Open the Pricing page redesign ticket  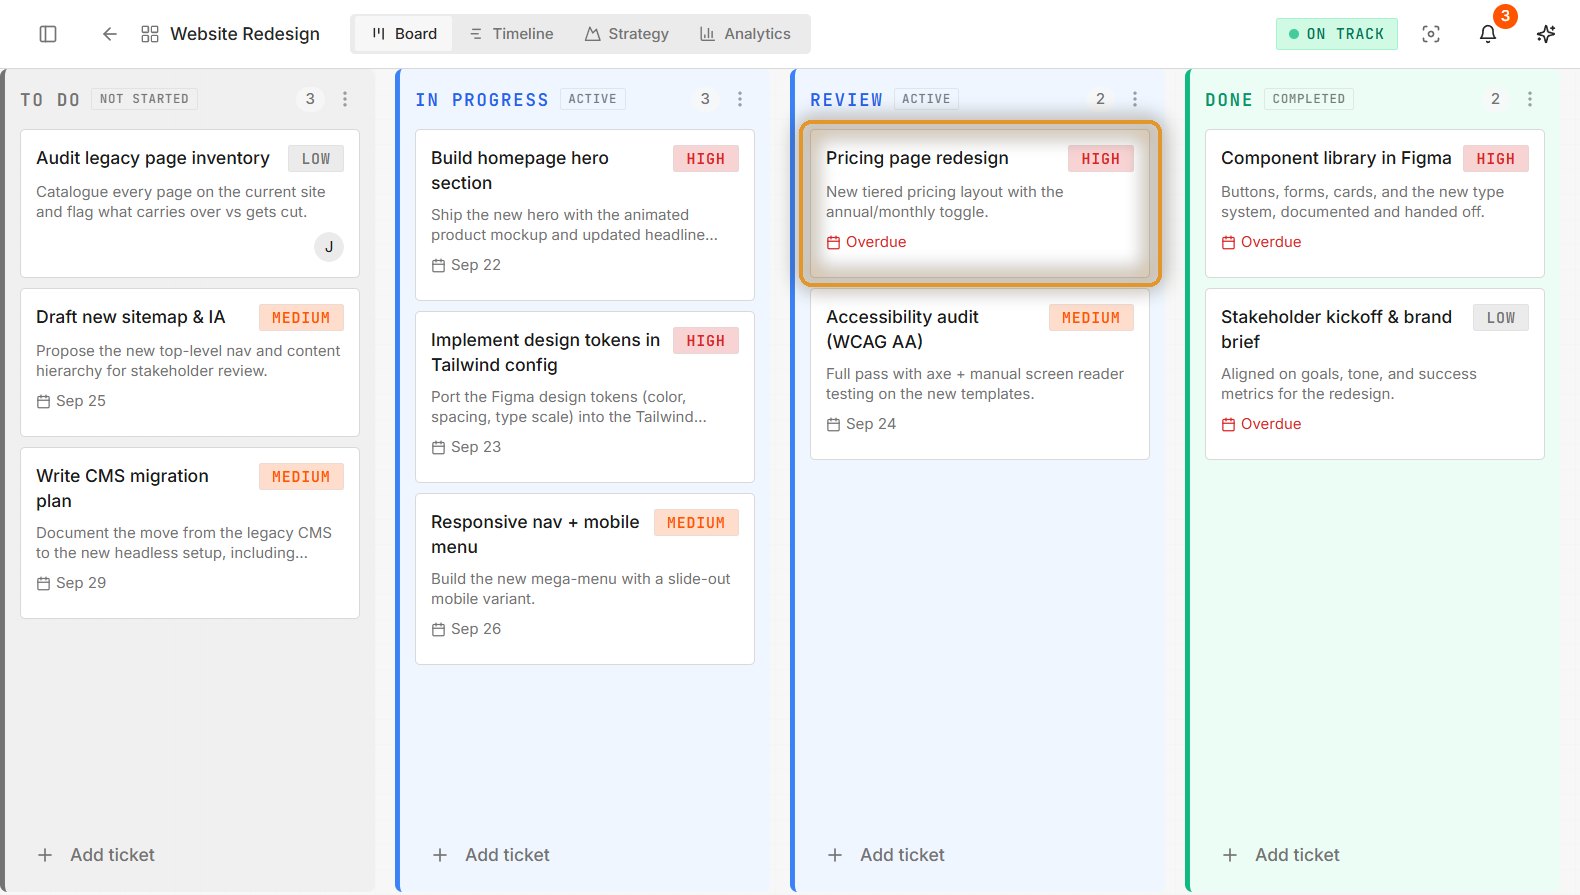(x=980, y=203)
